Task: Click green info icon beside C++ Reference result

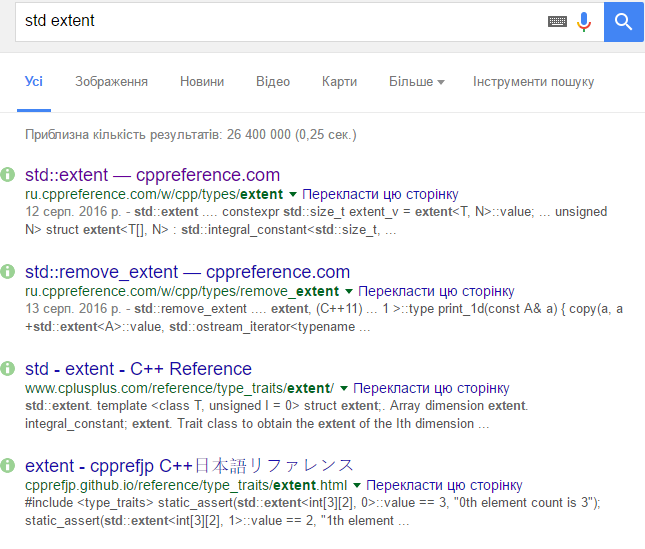Action: [8, 369]
